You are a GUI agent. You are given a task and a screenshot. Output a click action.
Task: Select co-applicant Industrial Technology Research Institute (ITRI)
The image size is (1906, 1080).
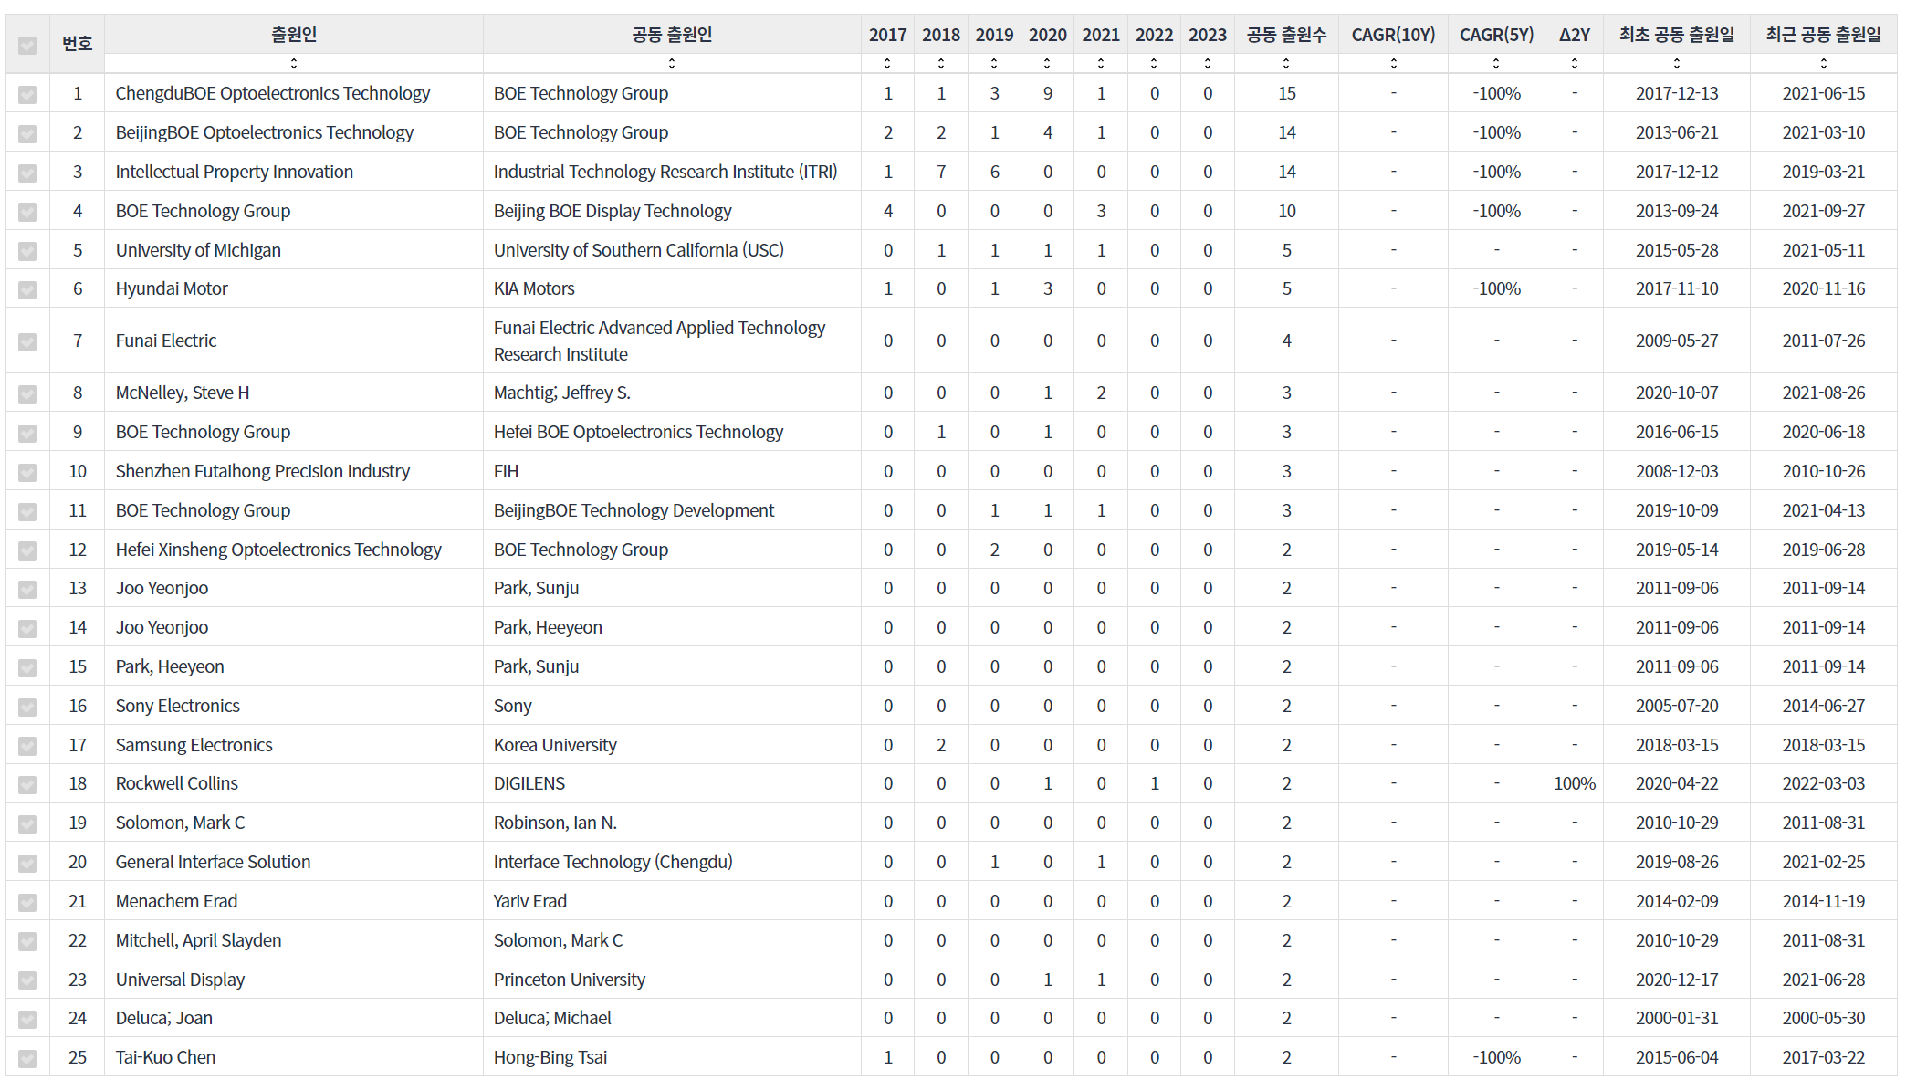666,172
